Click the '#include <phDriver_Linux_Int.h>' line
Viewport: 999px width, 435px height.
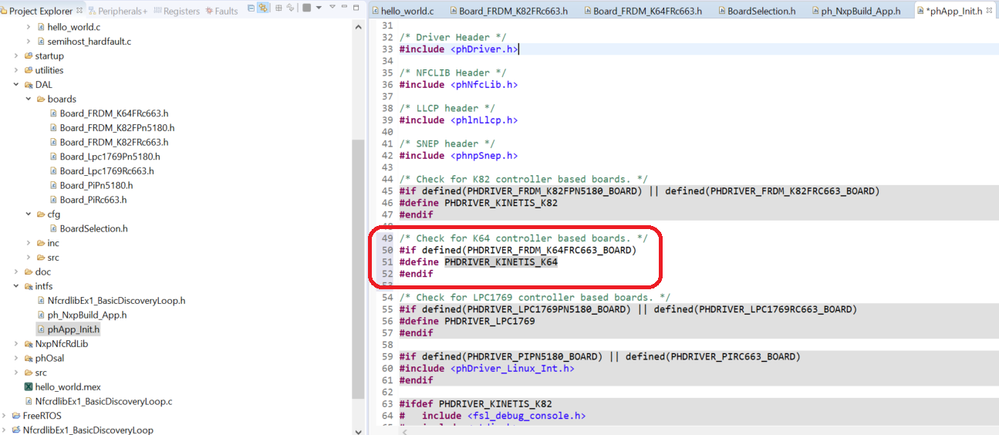(487, 368)
